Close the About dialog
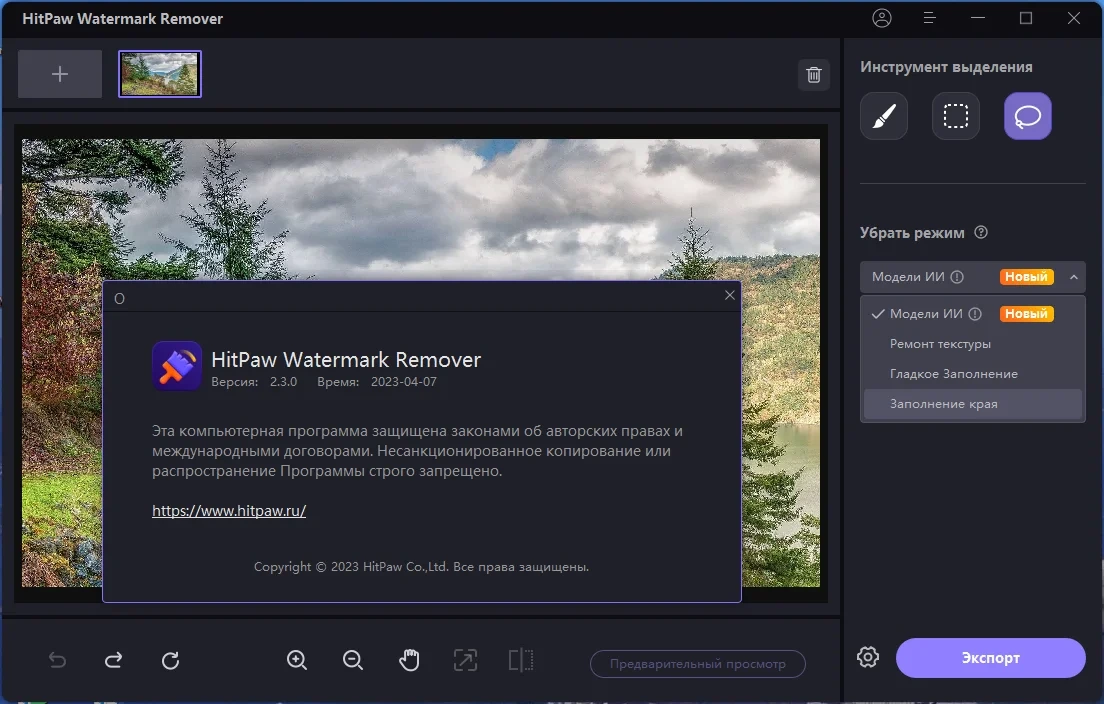Screen dimensions: 1104x704 (x=729, y=296)
